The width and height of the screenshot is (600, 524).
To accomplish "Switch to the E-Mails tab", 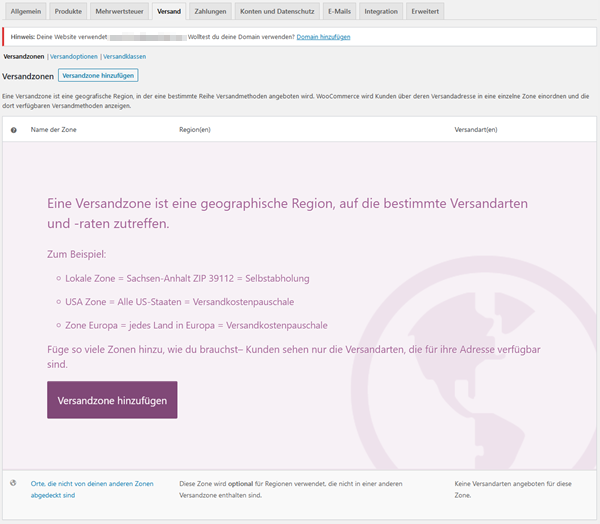I will tap(339, 11).
